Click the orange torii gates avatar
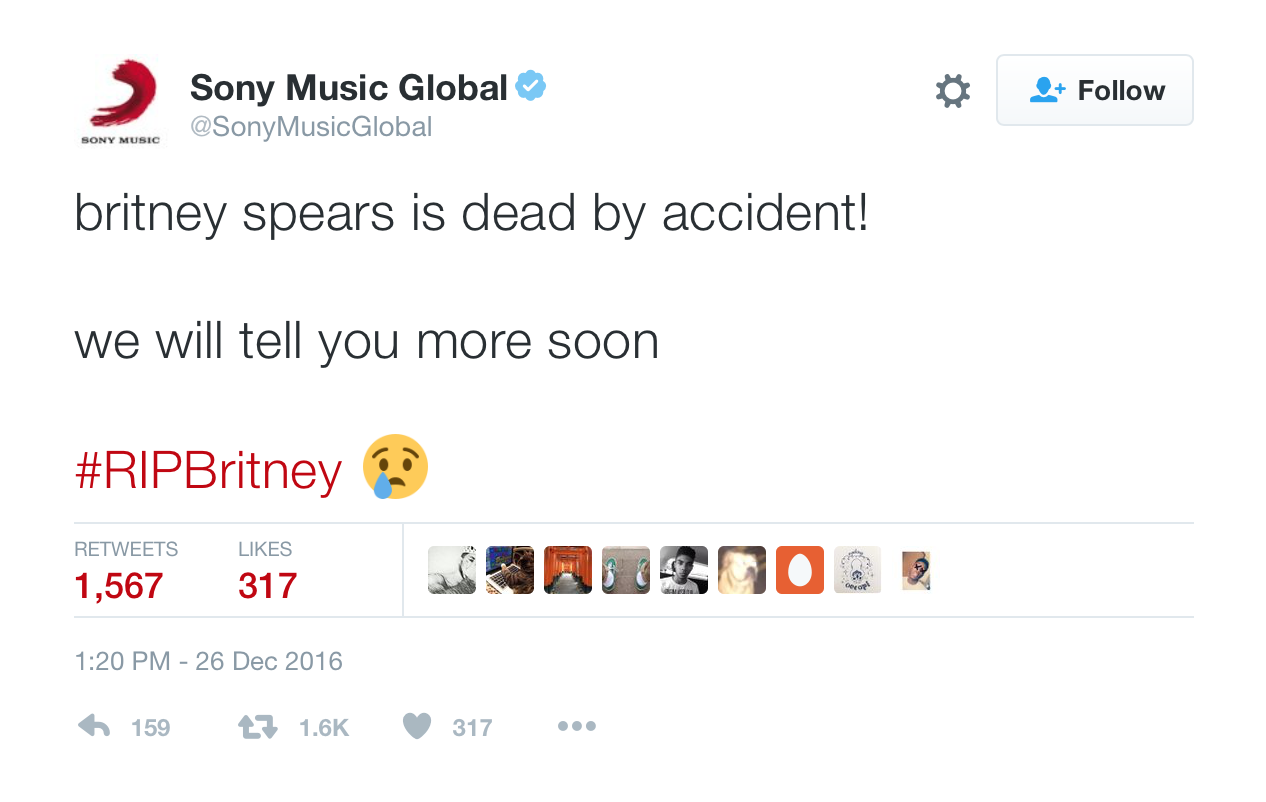The height and width of the screenshot is (802, 1266). click(x=568, y=570)
